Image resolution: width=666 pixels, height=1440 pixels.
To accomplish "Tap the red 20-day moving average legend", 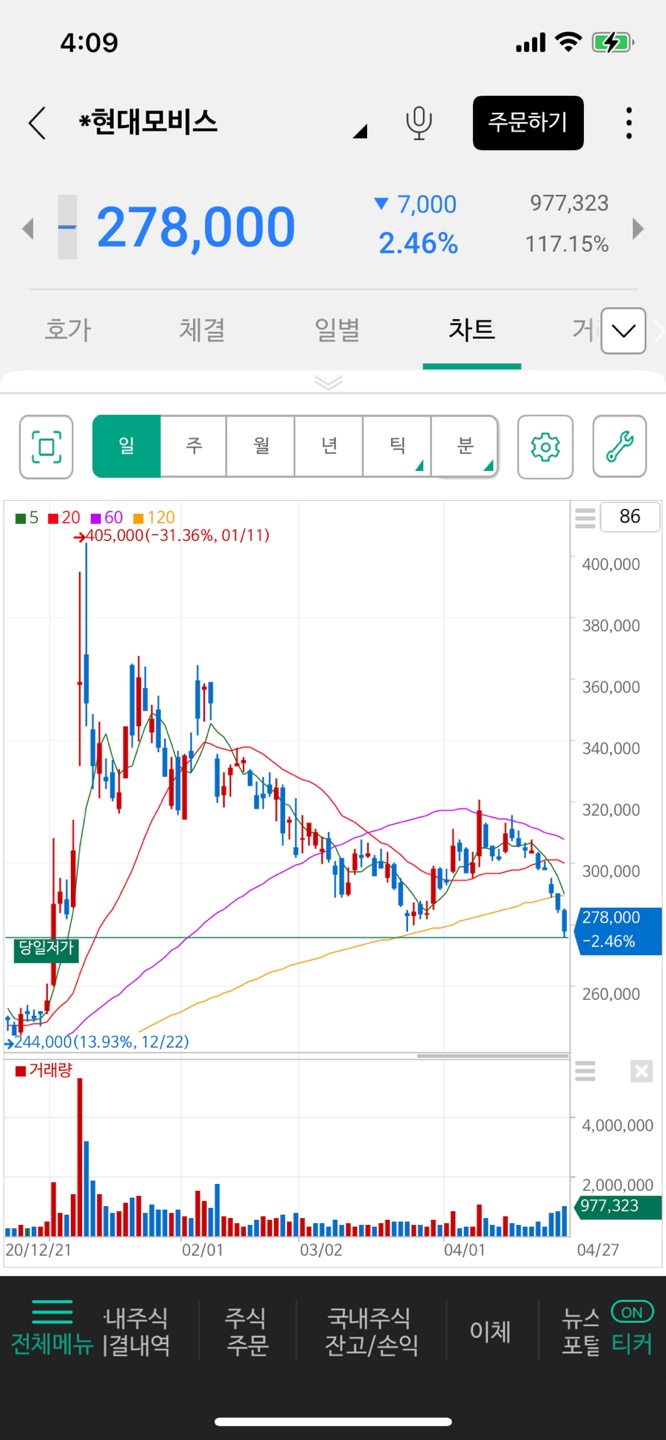I will [x=64, y=518].
